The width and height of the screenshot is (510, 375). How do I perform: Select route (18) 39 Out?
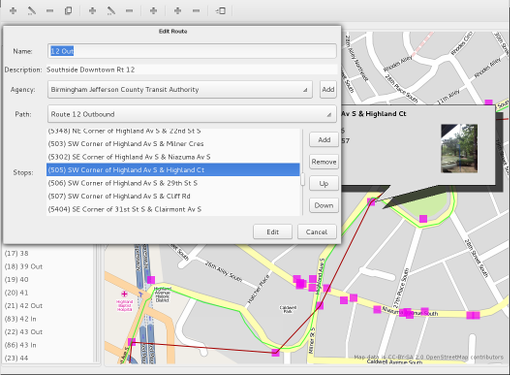pyautogui.click(x=48, y=266)
